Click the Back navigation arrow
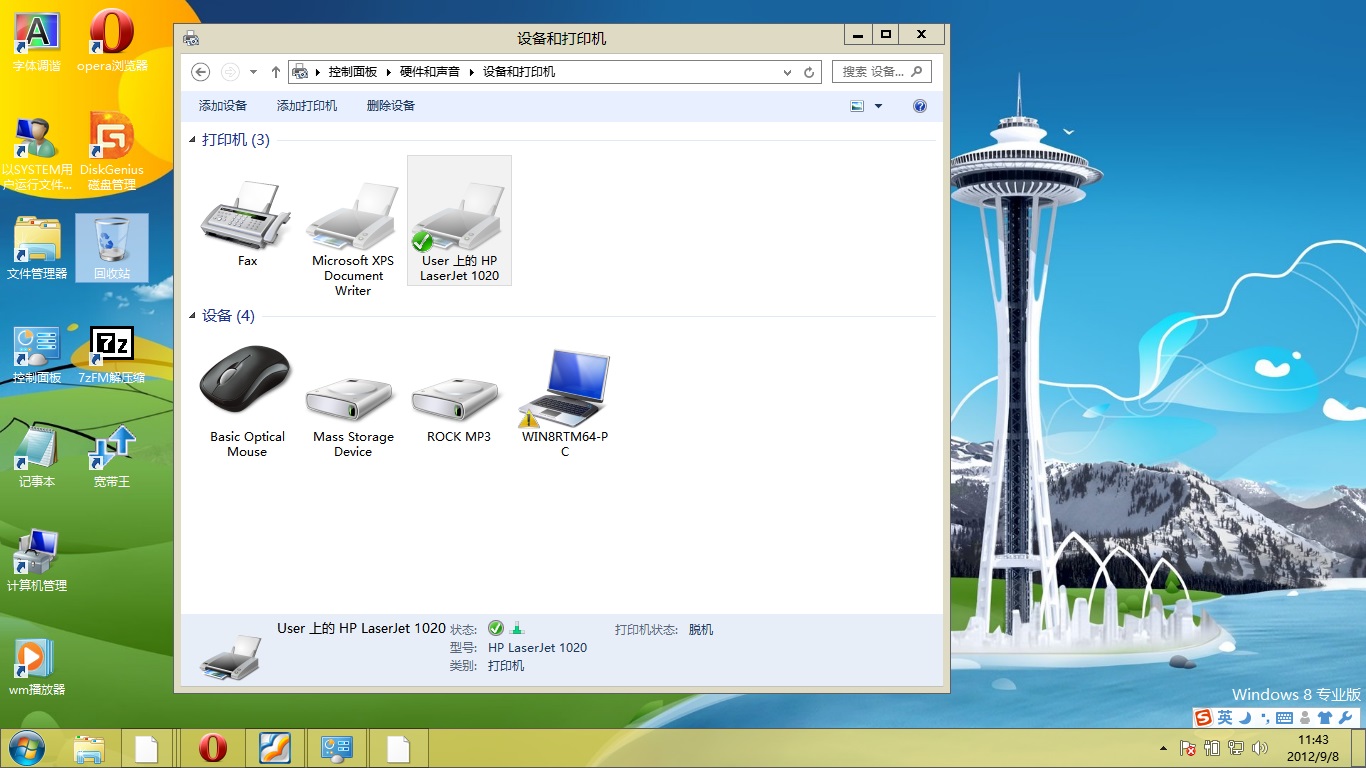The height and width of the screenshot is (768, 1366). 200,72
